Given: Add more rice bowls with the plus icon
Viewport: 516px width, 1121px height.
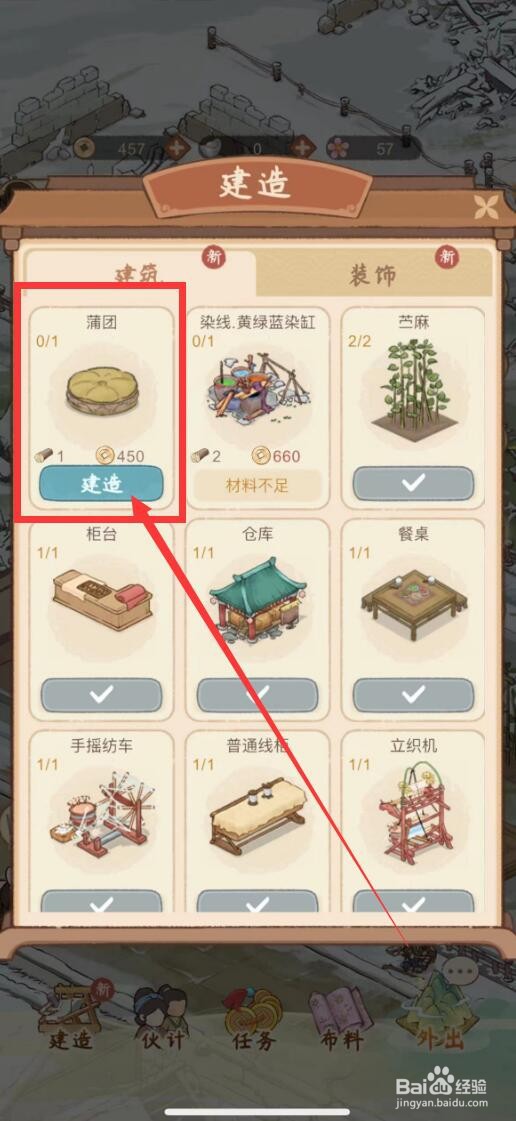Looking at the screenshot, I should 304,149.
